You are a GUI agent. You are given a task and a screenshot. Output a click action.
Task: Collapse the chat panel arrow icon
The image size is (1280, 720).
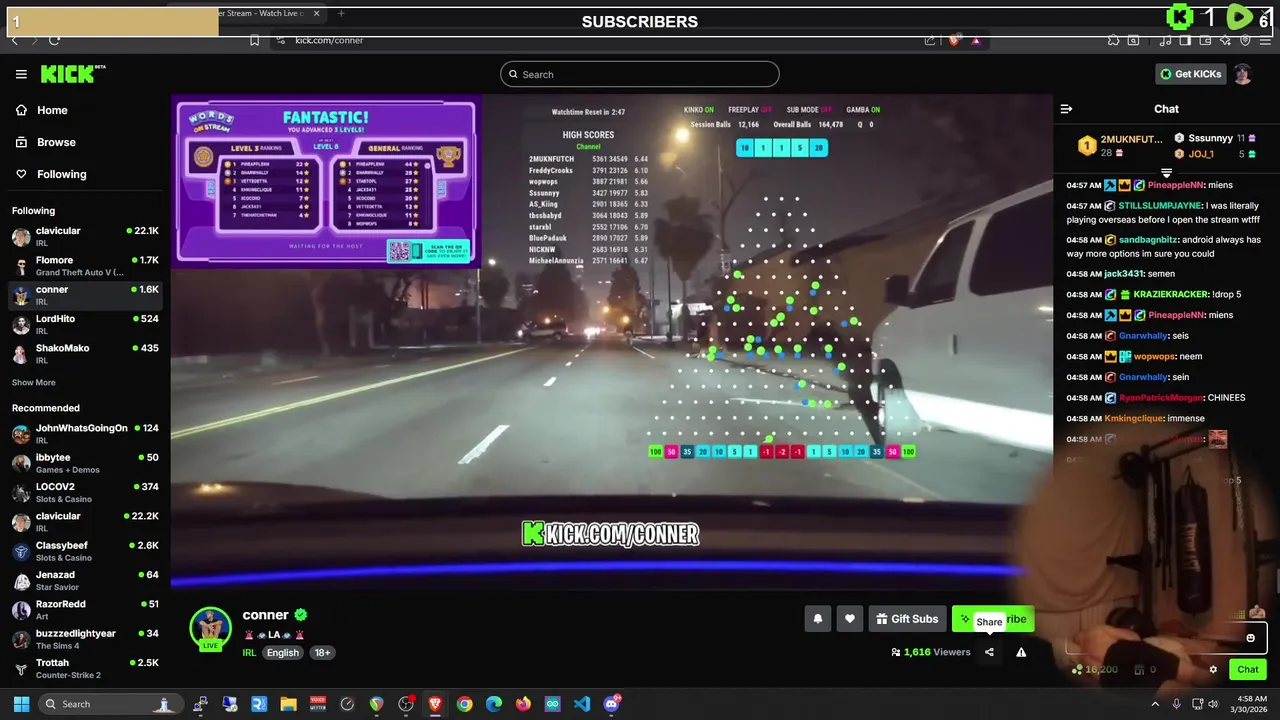[1066, 109]
